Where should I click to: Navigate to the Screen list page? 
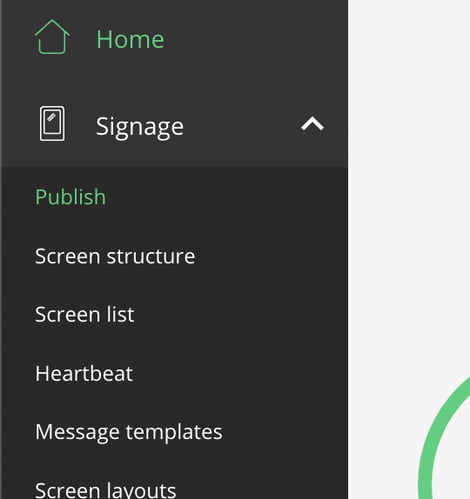point(85,314)
